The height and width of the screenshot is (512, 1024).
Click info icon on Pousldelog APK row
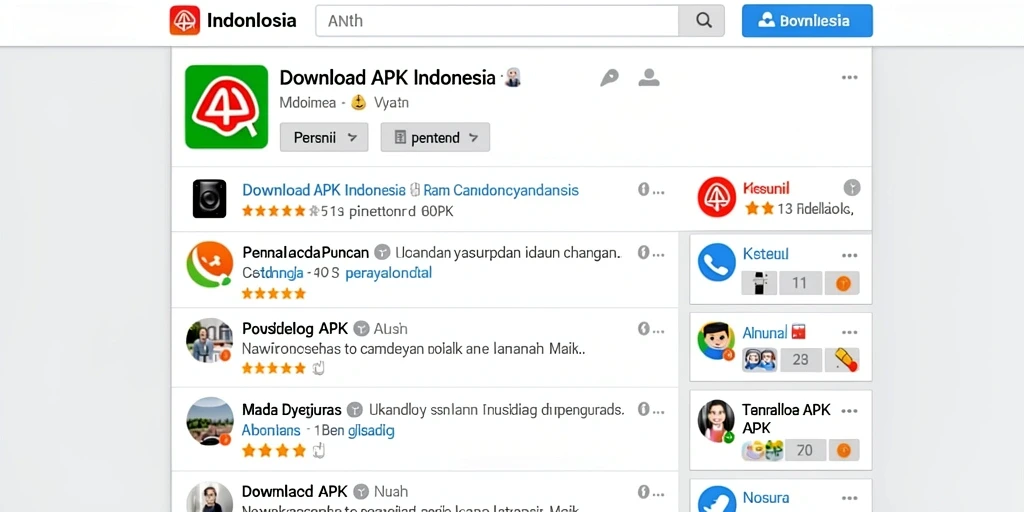[x=643, y=328]
